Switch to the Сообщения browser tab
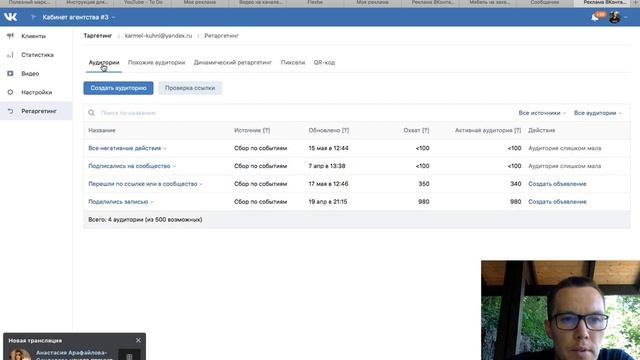 coord(545,3)
